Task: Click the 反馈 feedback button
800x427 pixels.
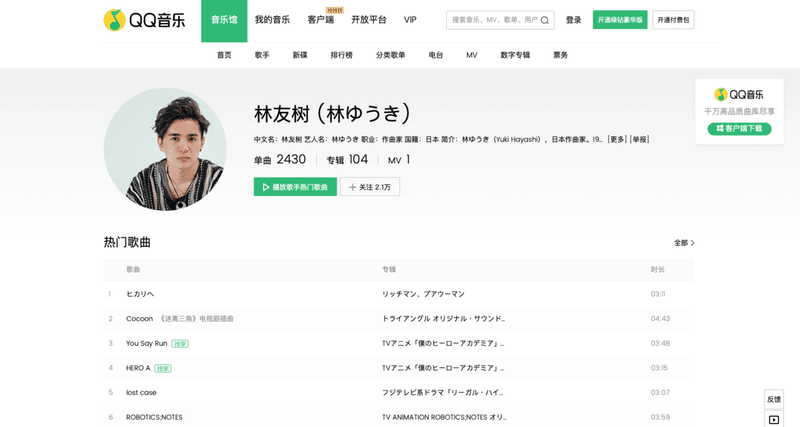Action: point(773,399)
